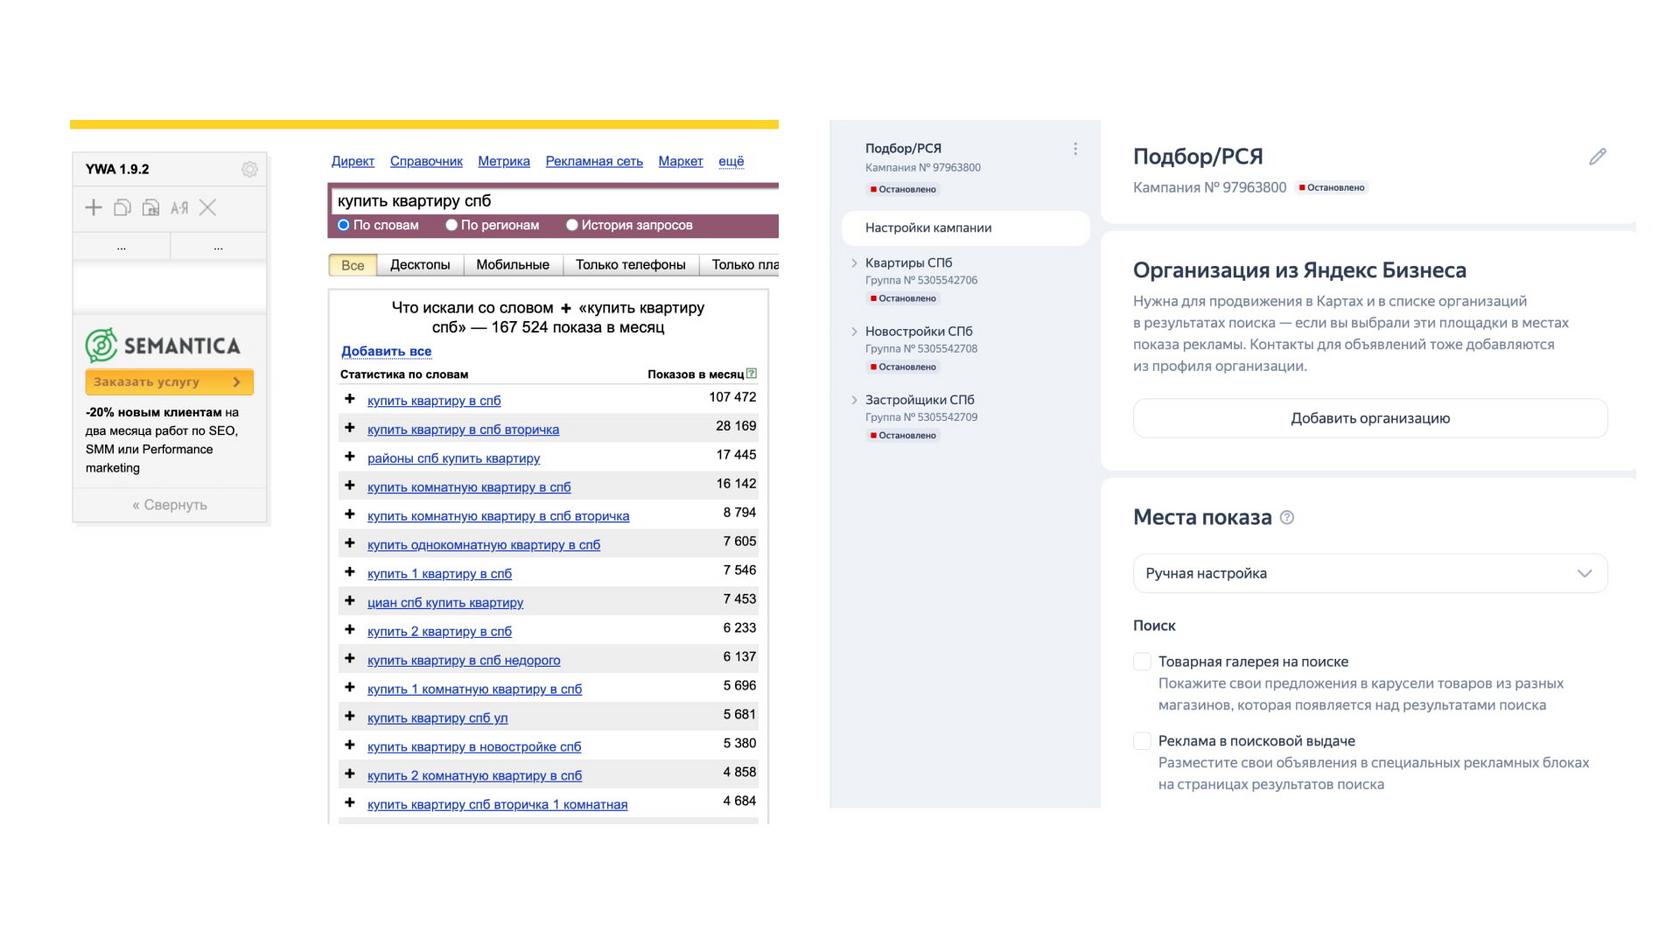This screenshot has height=945, width=1680.
Task: Click the YWA sort A-Z icon
Action: click(179, 208)
